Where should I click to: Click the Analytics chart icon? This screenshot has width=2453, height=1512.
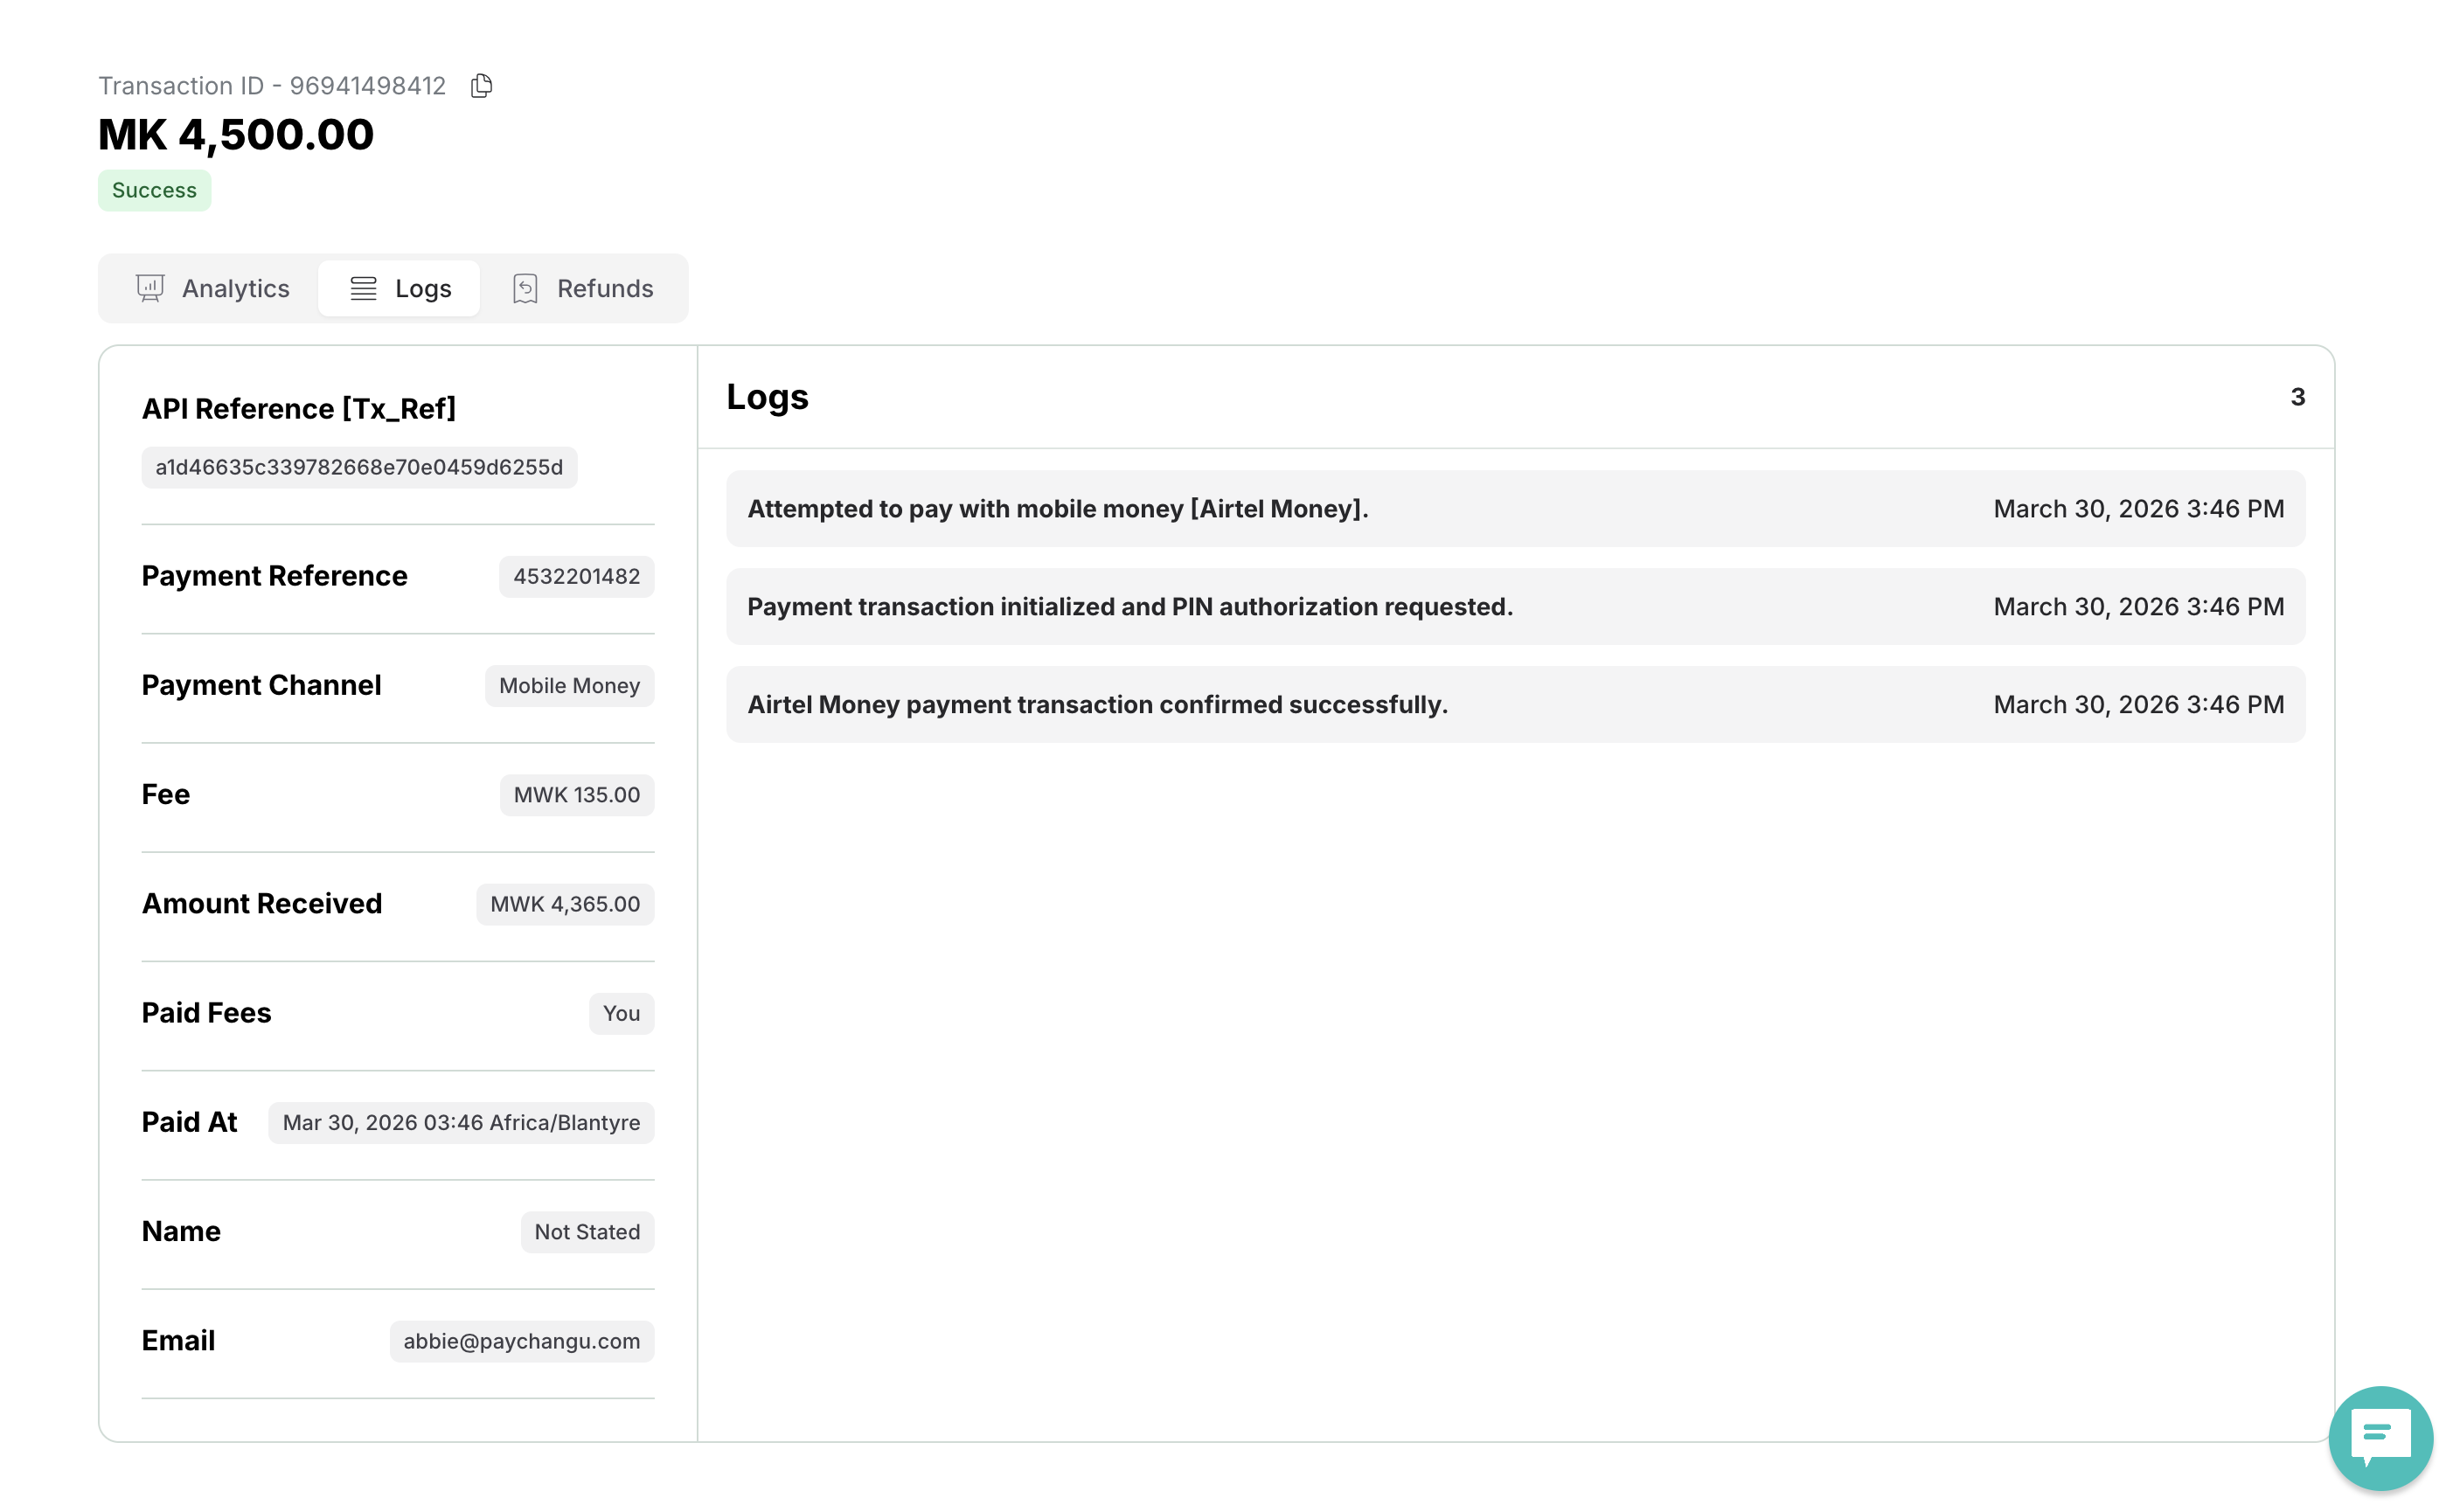pyautogui.click(x=150, y=288)
